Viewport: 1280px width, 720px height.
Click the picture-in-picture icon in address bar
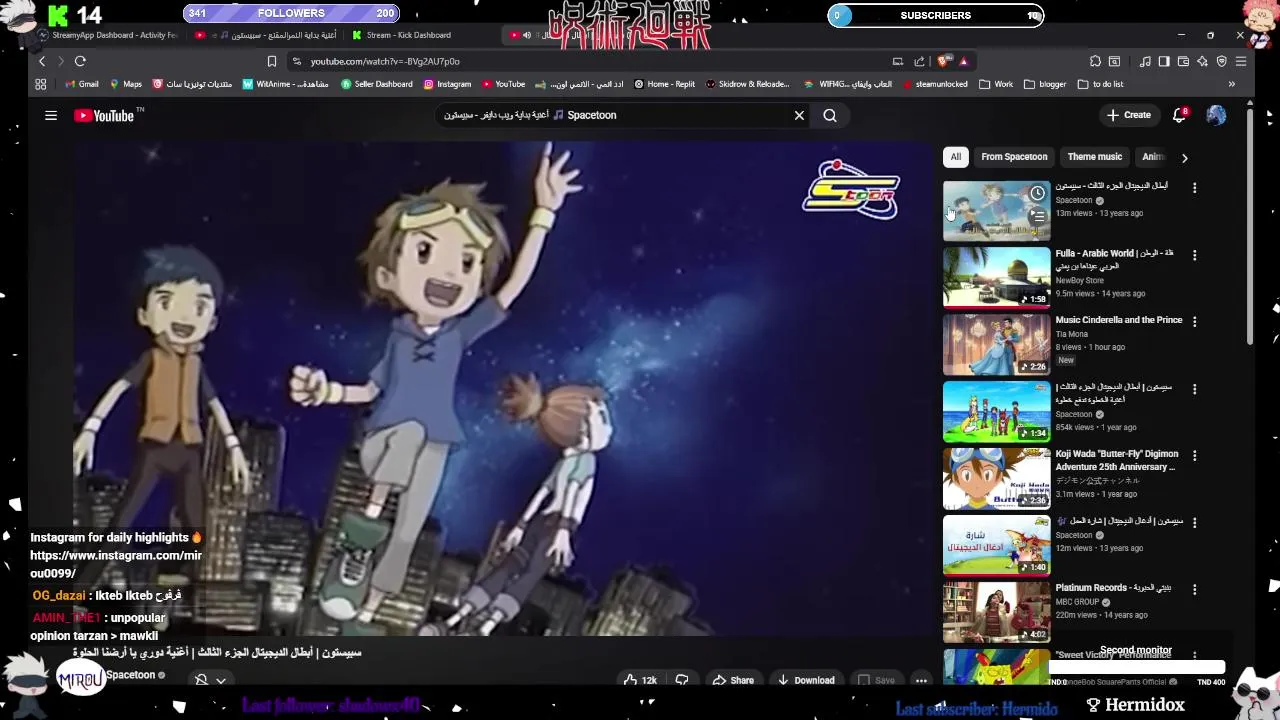coord(897,61)
